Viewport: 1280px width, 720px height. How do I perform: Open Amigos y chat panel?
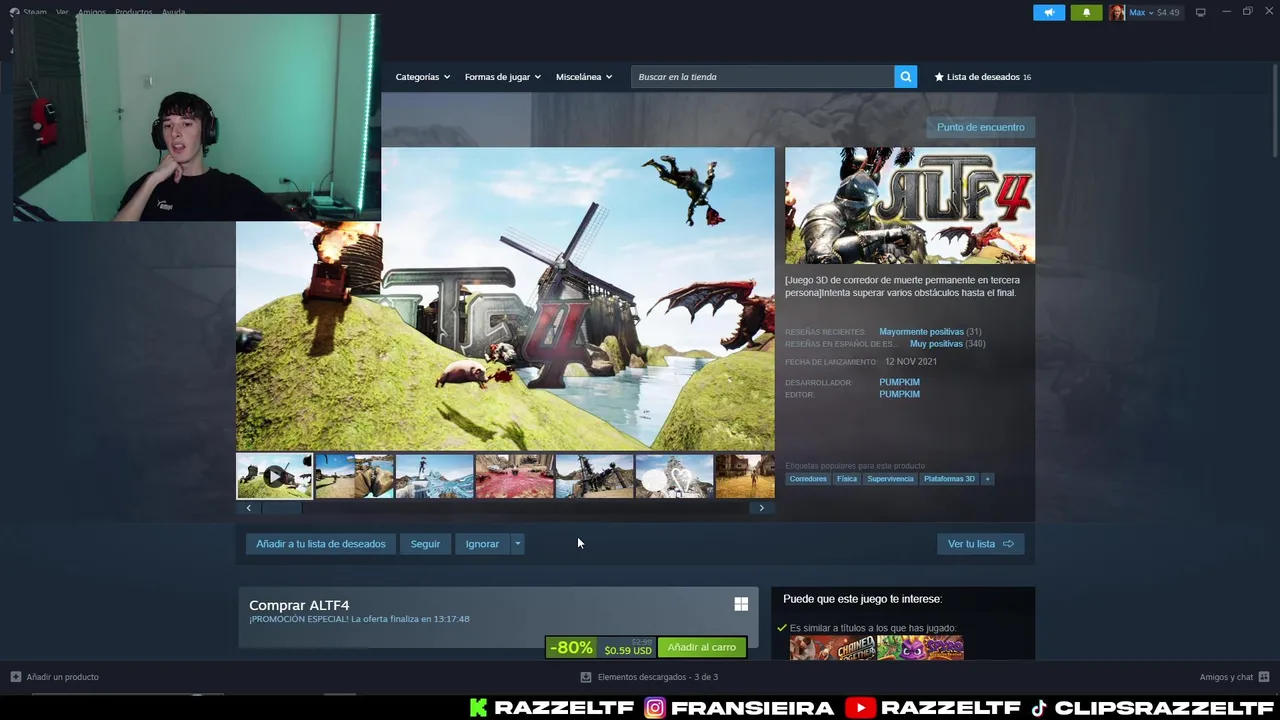pos(1234,677)
